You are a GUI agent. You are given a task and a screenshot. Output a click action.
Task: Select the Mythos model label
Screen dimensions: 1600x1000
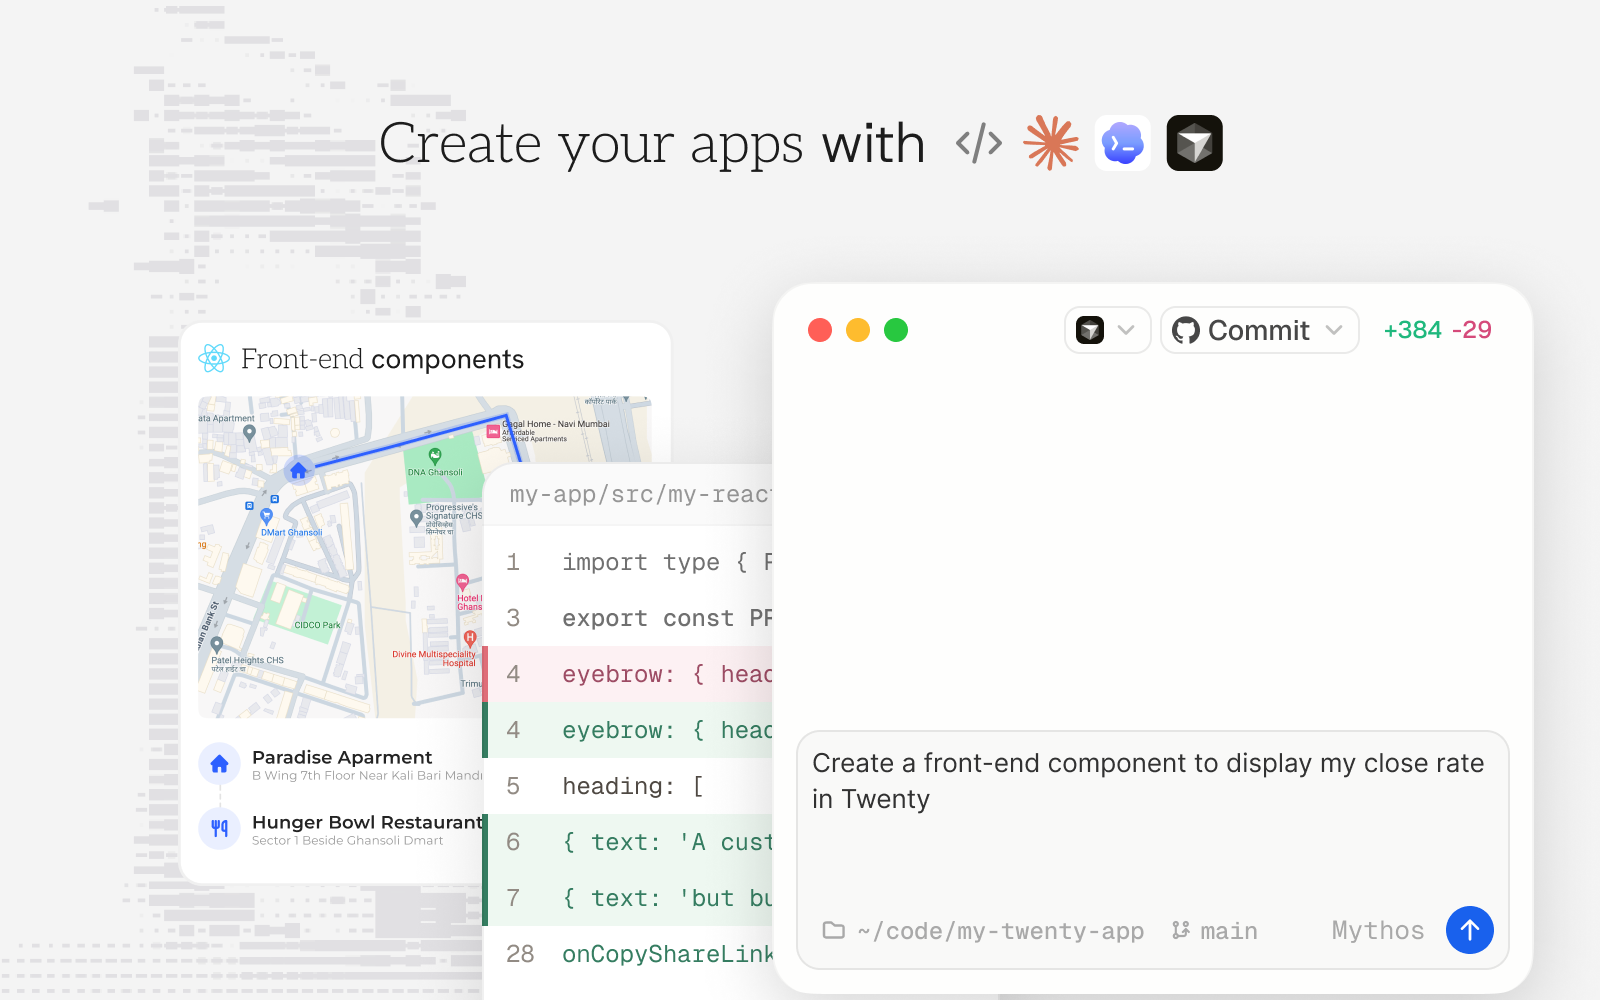(1377, 930)
